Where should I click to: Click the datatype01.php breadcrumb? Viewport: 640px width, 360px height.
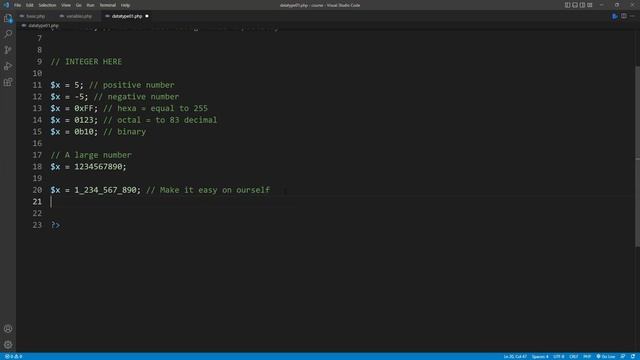click(x=43, y=25)
